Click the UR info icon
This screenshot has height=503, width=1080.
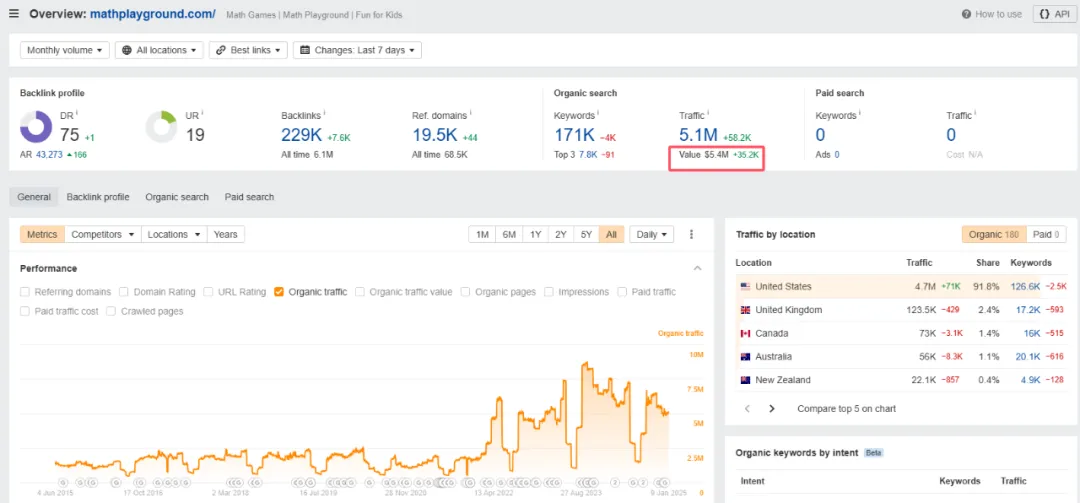pyautogui.click(x=202, y=114)
